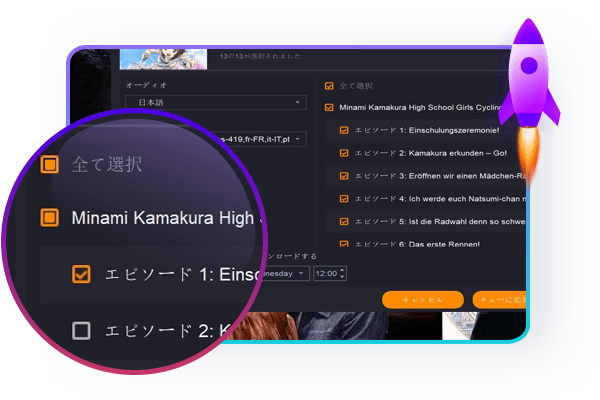Uncheck エピソード 3: Eröffnen wir einen Mädchen checkbox
The image size is (600, 400).
point(344,176)
